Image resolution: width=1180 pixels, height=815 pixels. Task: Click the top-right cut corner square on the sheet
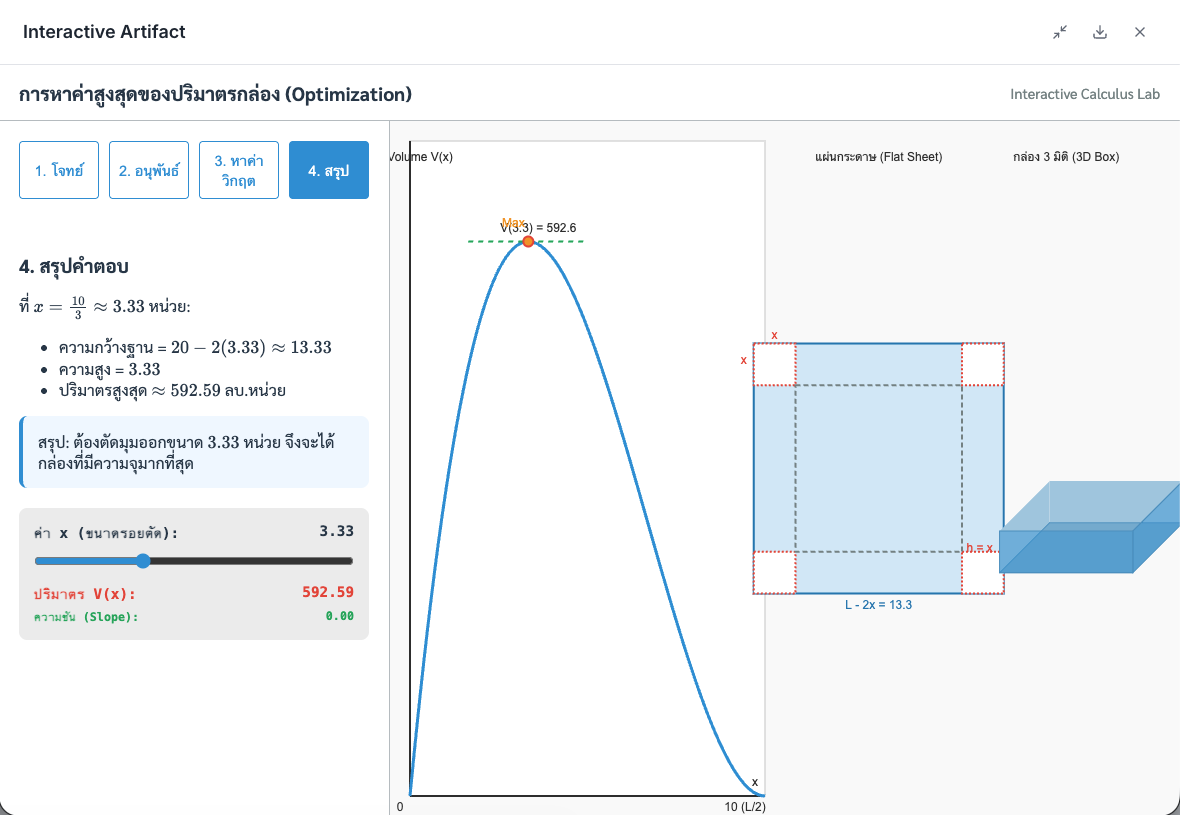tap(982, 364)
